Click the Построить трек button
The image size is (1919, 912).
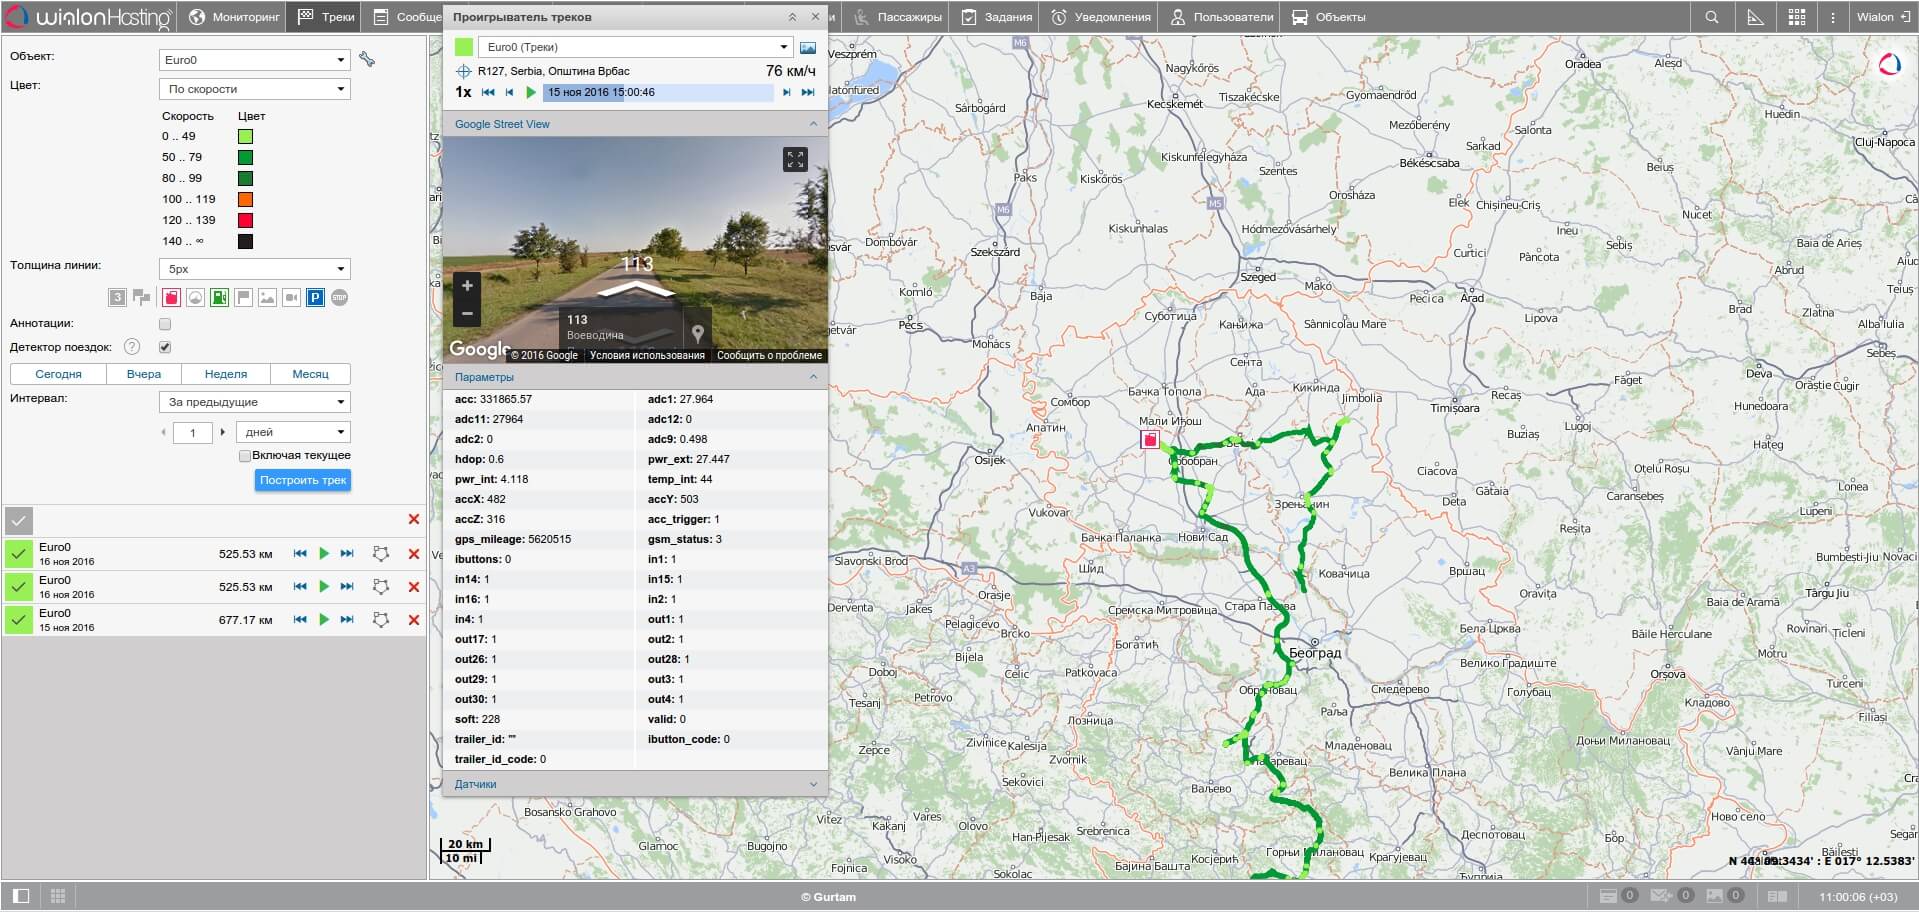tap(302, 480)
